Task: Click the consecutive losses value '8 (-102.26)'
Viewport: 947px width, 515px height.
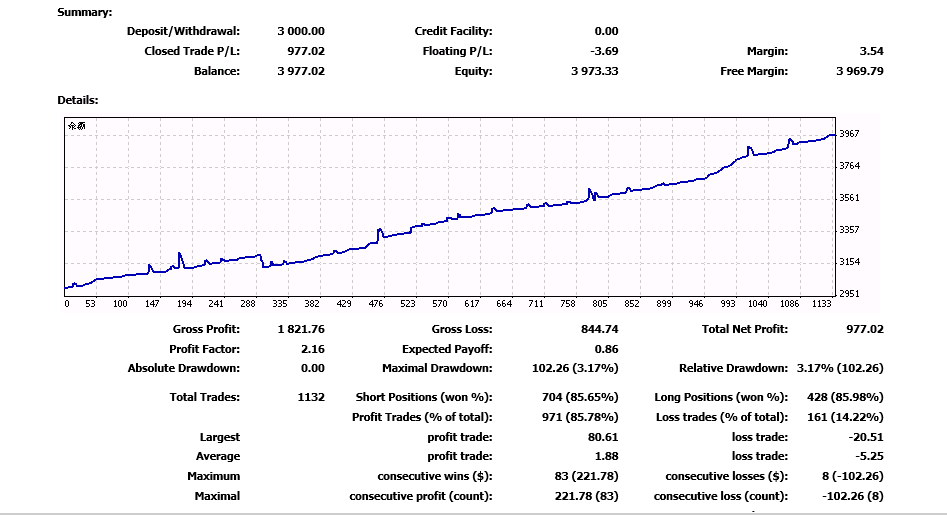Action: [852, 476]
